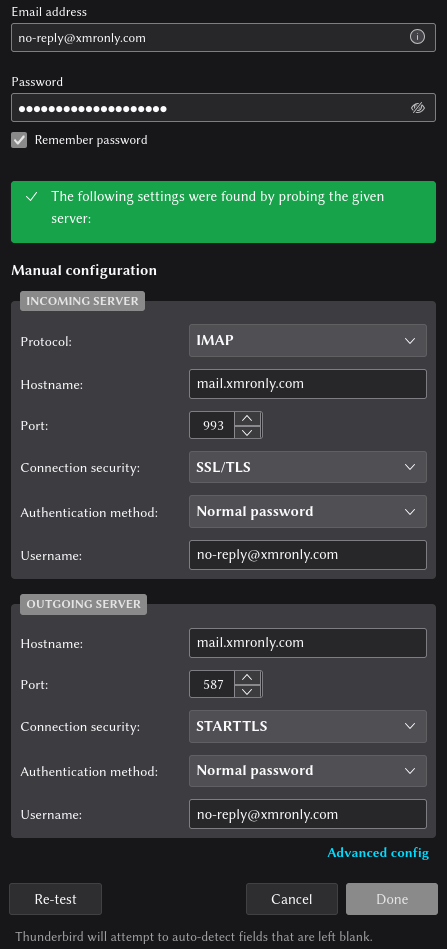Screen dimensions: 447x949
Task: Expand the outgoing Authentication method dropdown
Action: (x=307, y=770)
